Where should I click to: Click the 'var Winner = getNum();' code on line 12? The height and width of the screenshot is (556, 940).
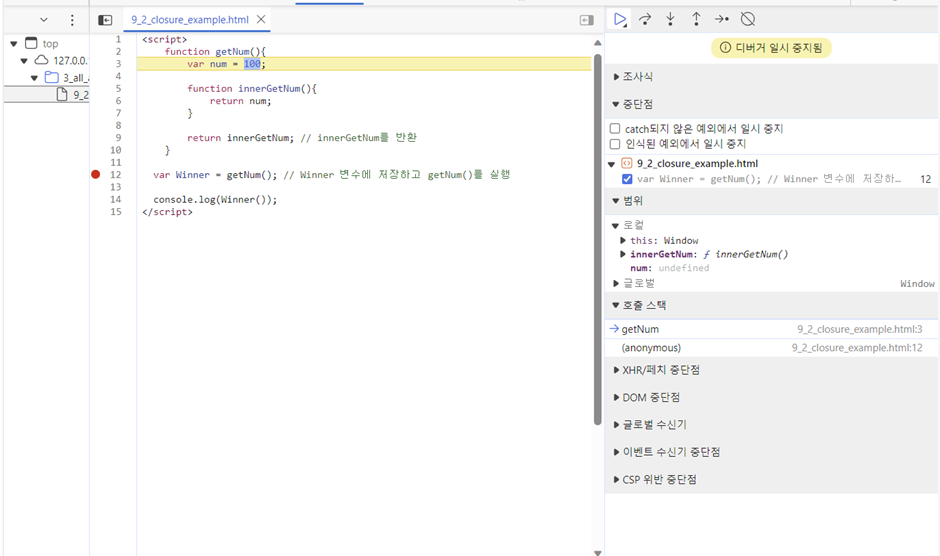coord(215,175)
